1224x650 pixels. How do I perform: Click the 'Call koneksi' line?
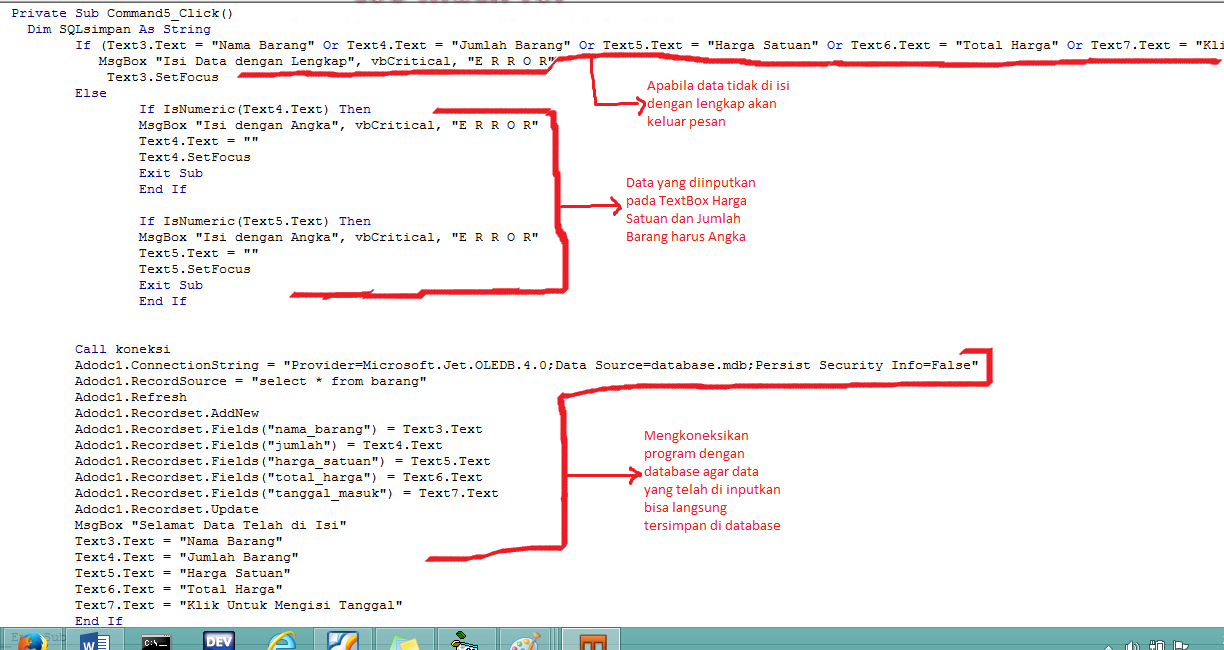point(123,349)
